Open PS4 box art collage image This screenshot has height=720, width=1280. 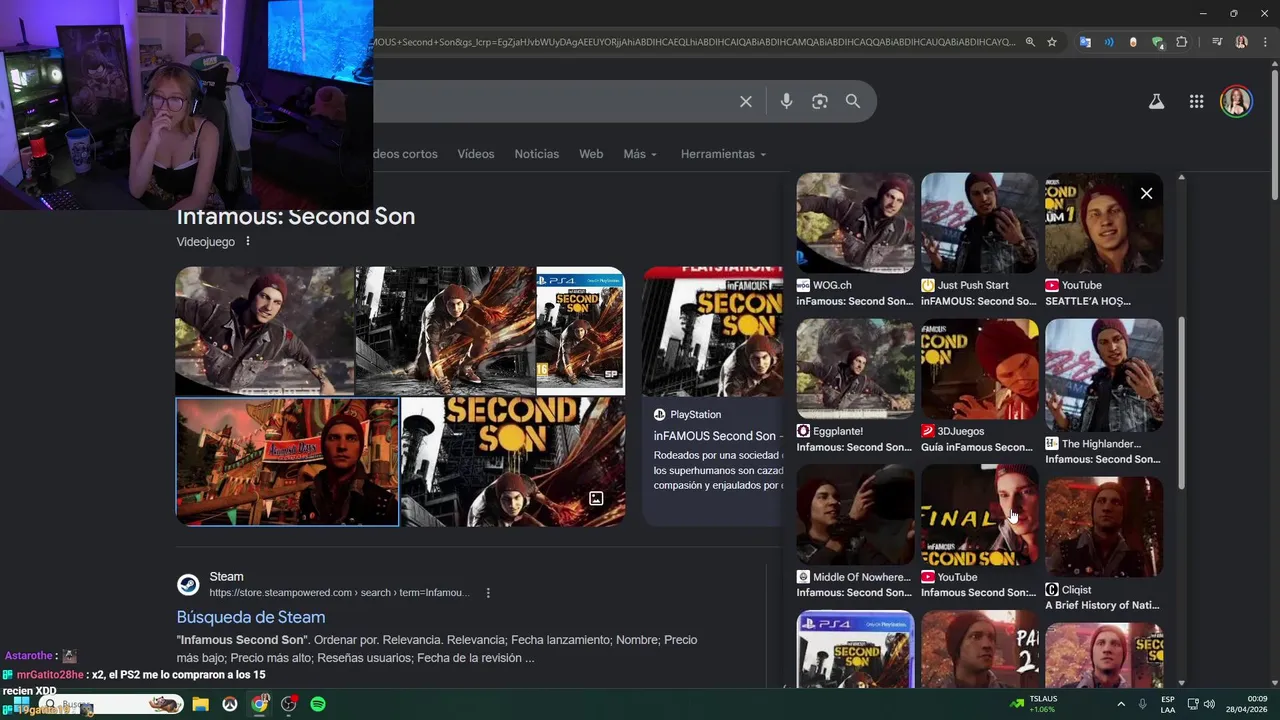coord(580,330)
